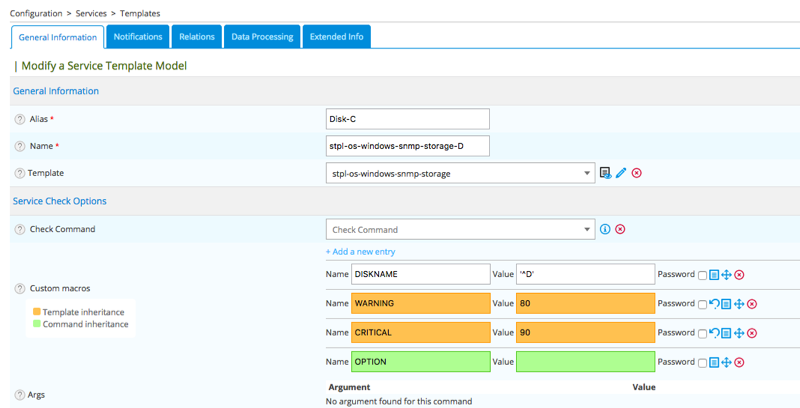Click the 'Add a new entry' link

click(360, 252)
